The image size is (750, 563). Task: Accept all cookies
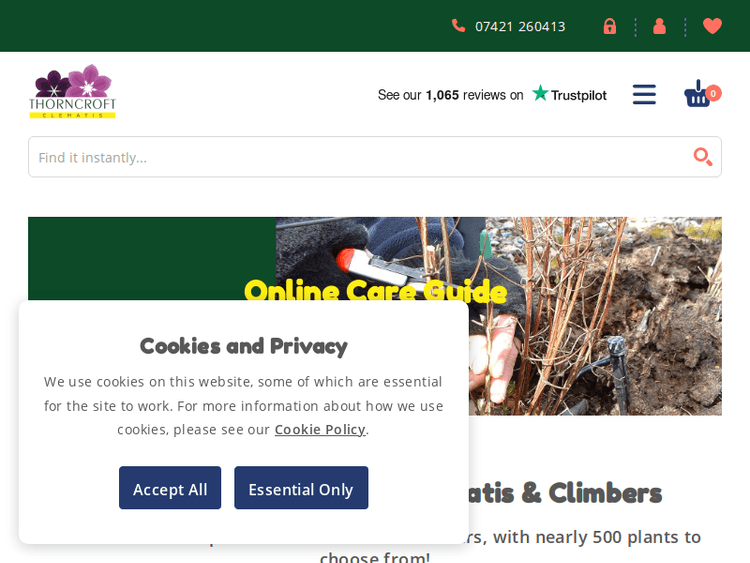170,488
